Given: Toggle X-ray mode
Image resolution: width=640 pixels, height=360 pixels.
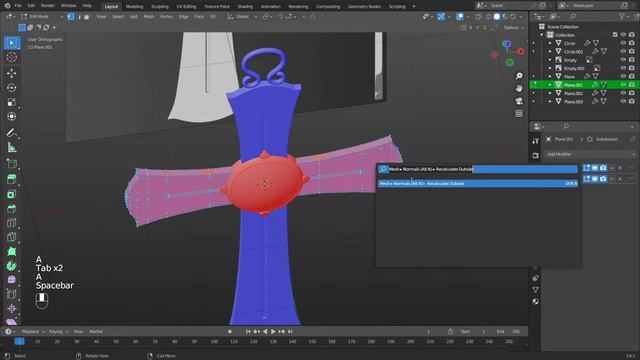Looking at the screenshot, I should click(x=478, y=17).
